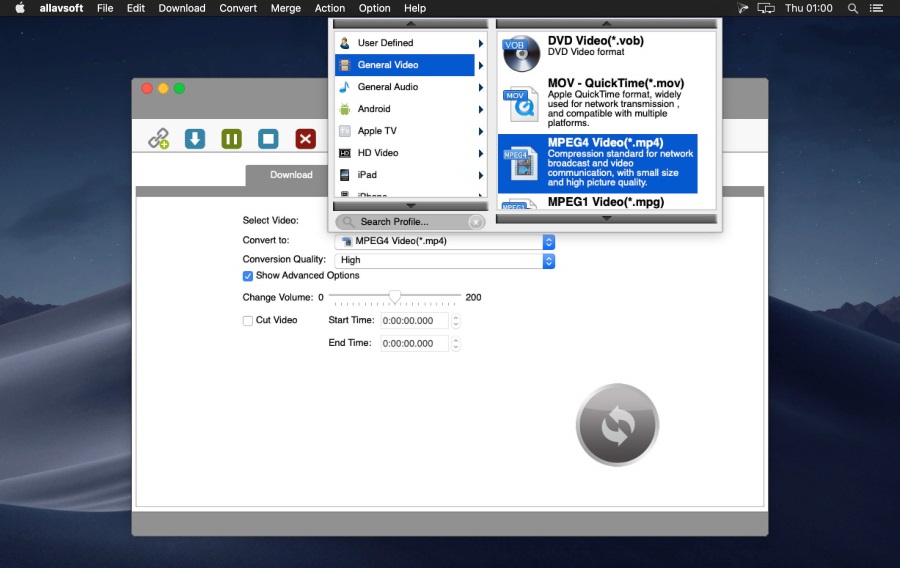Expand Android submenu arrow

click(x=480, y=110)
